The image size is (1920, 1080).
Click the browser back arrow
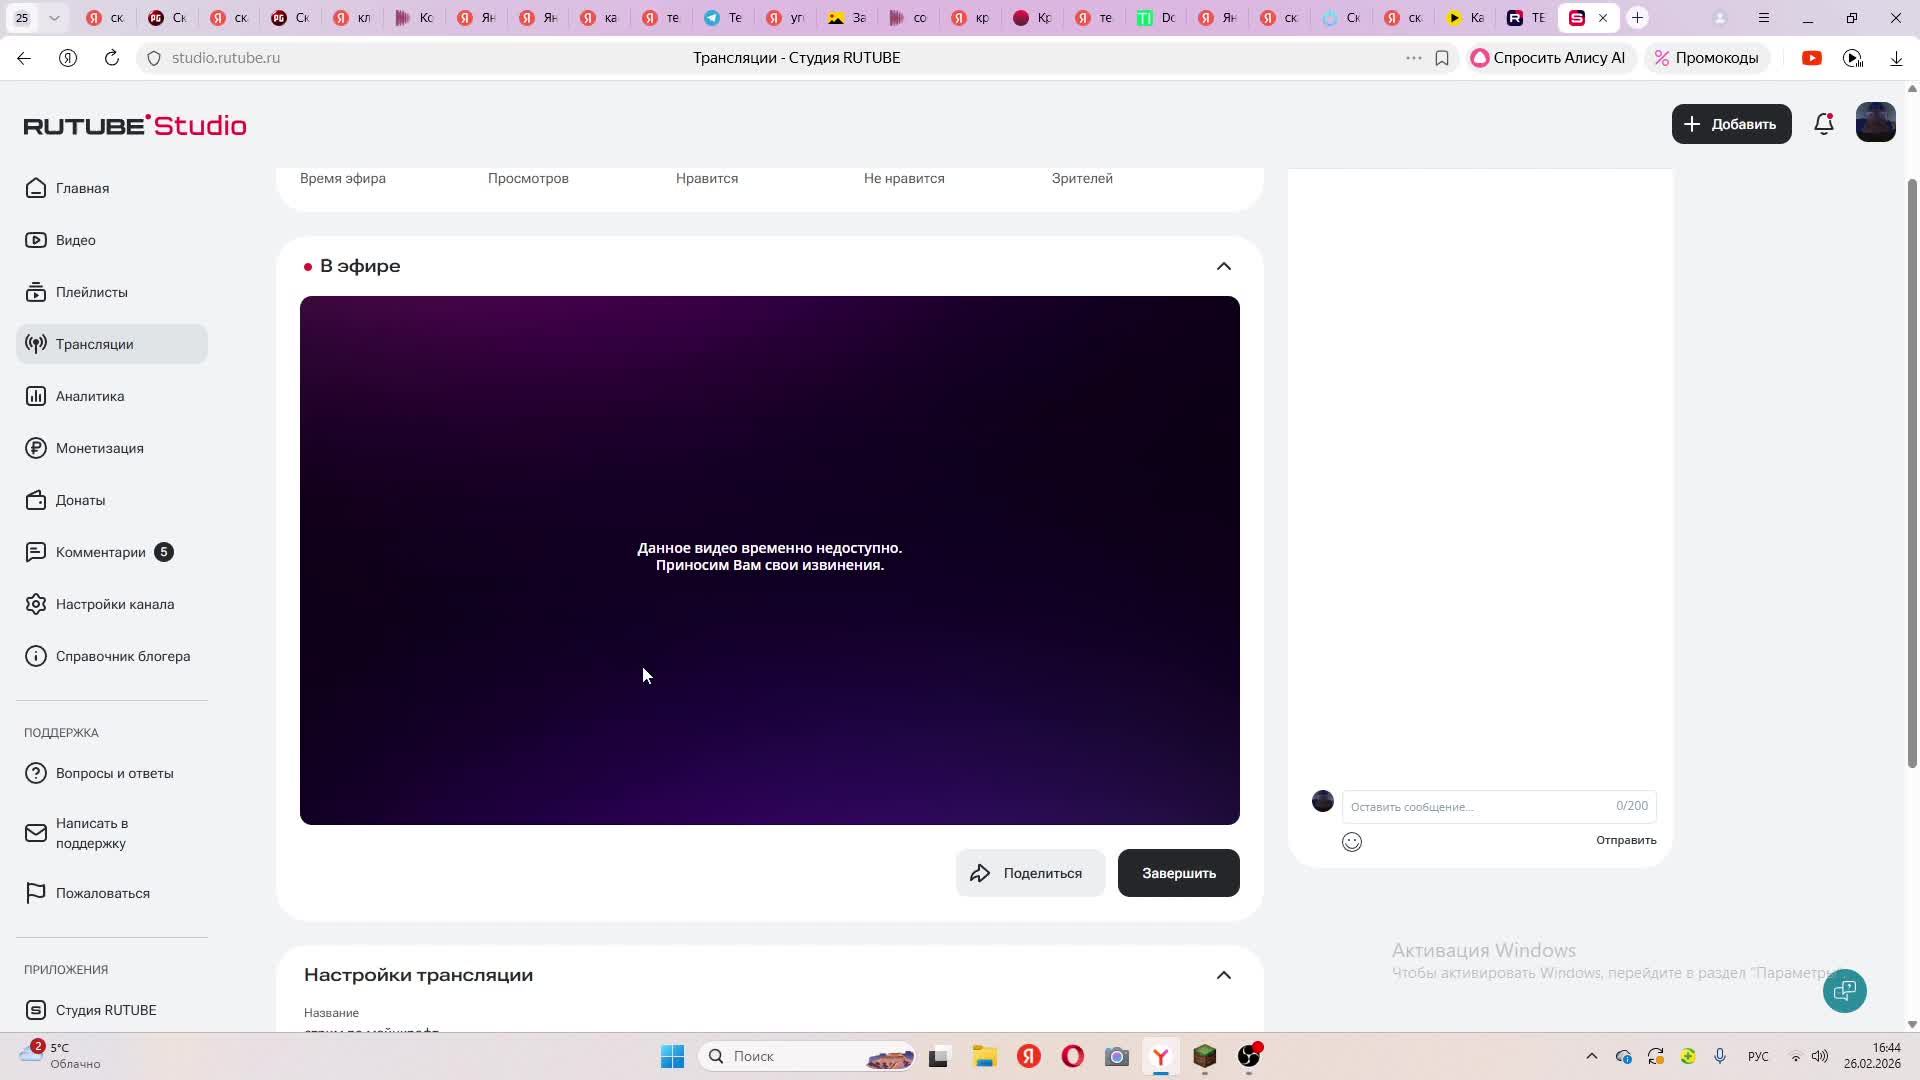(x=24, y=58)
